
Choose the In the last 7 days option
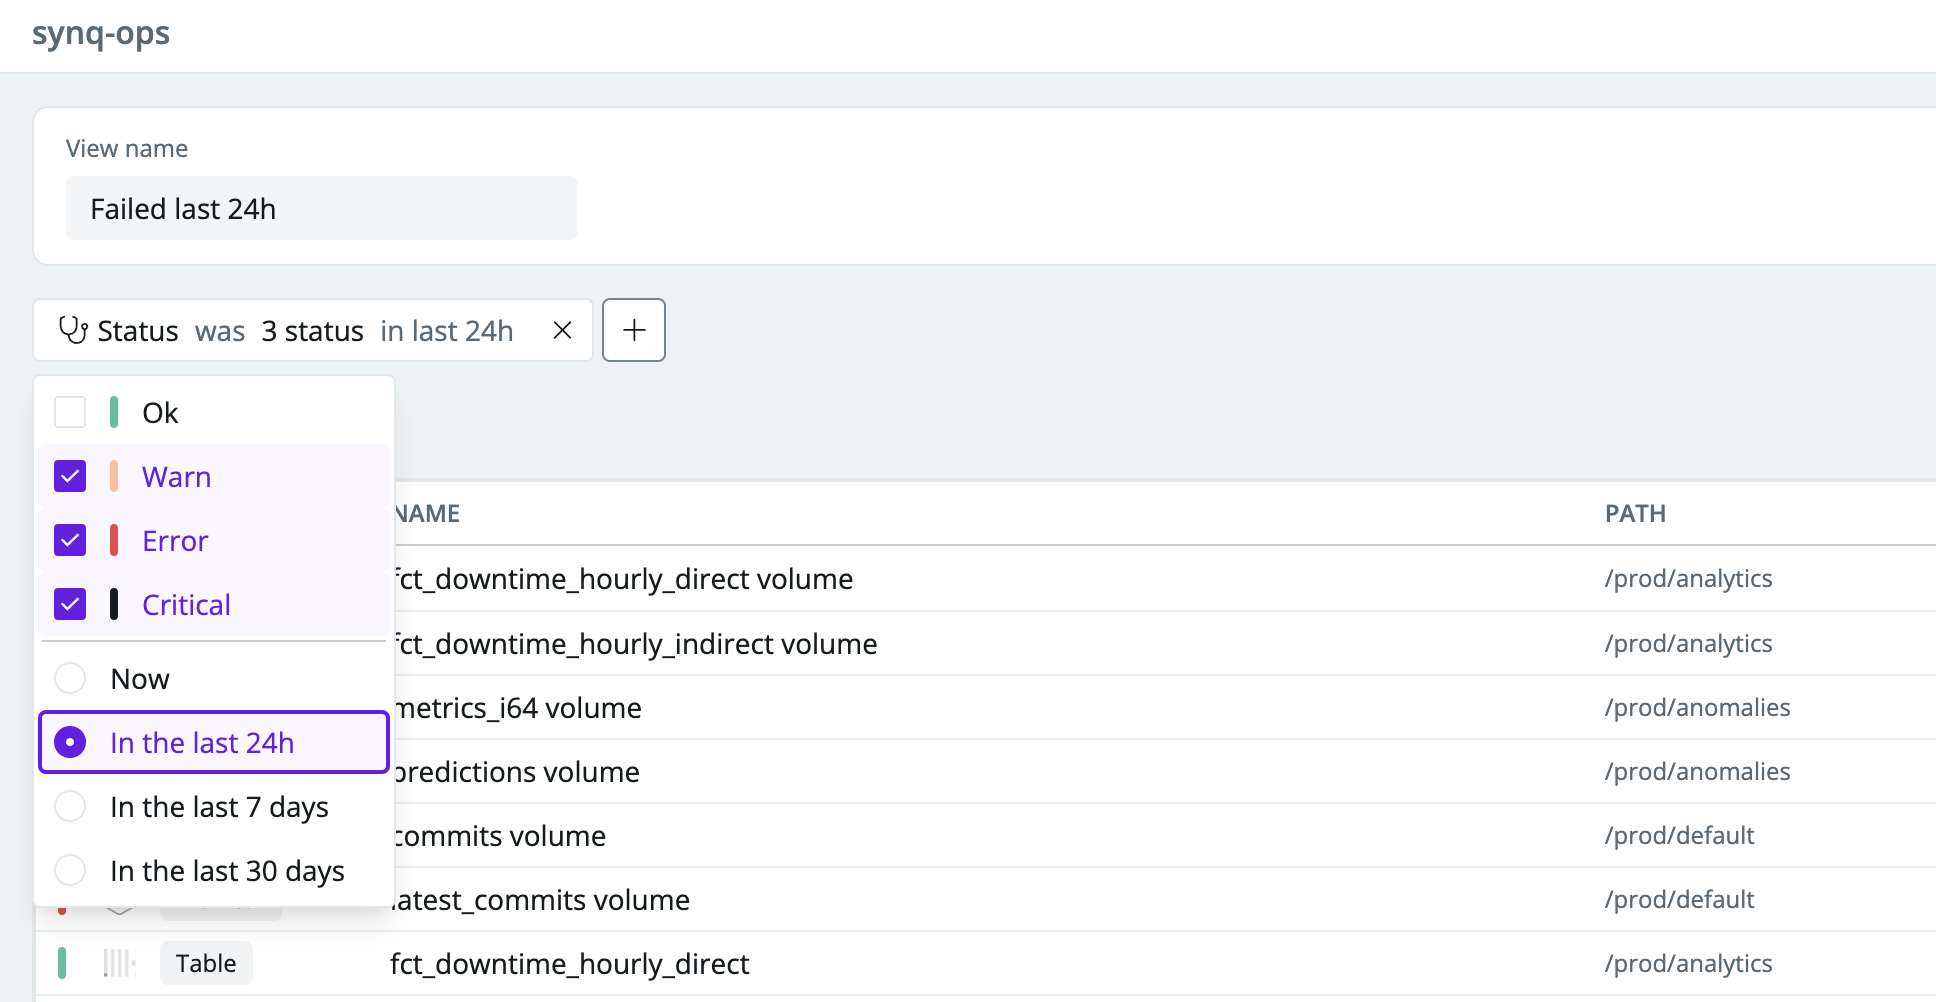69,807
